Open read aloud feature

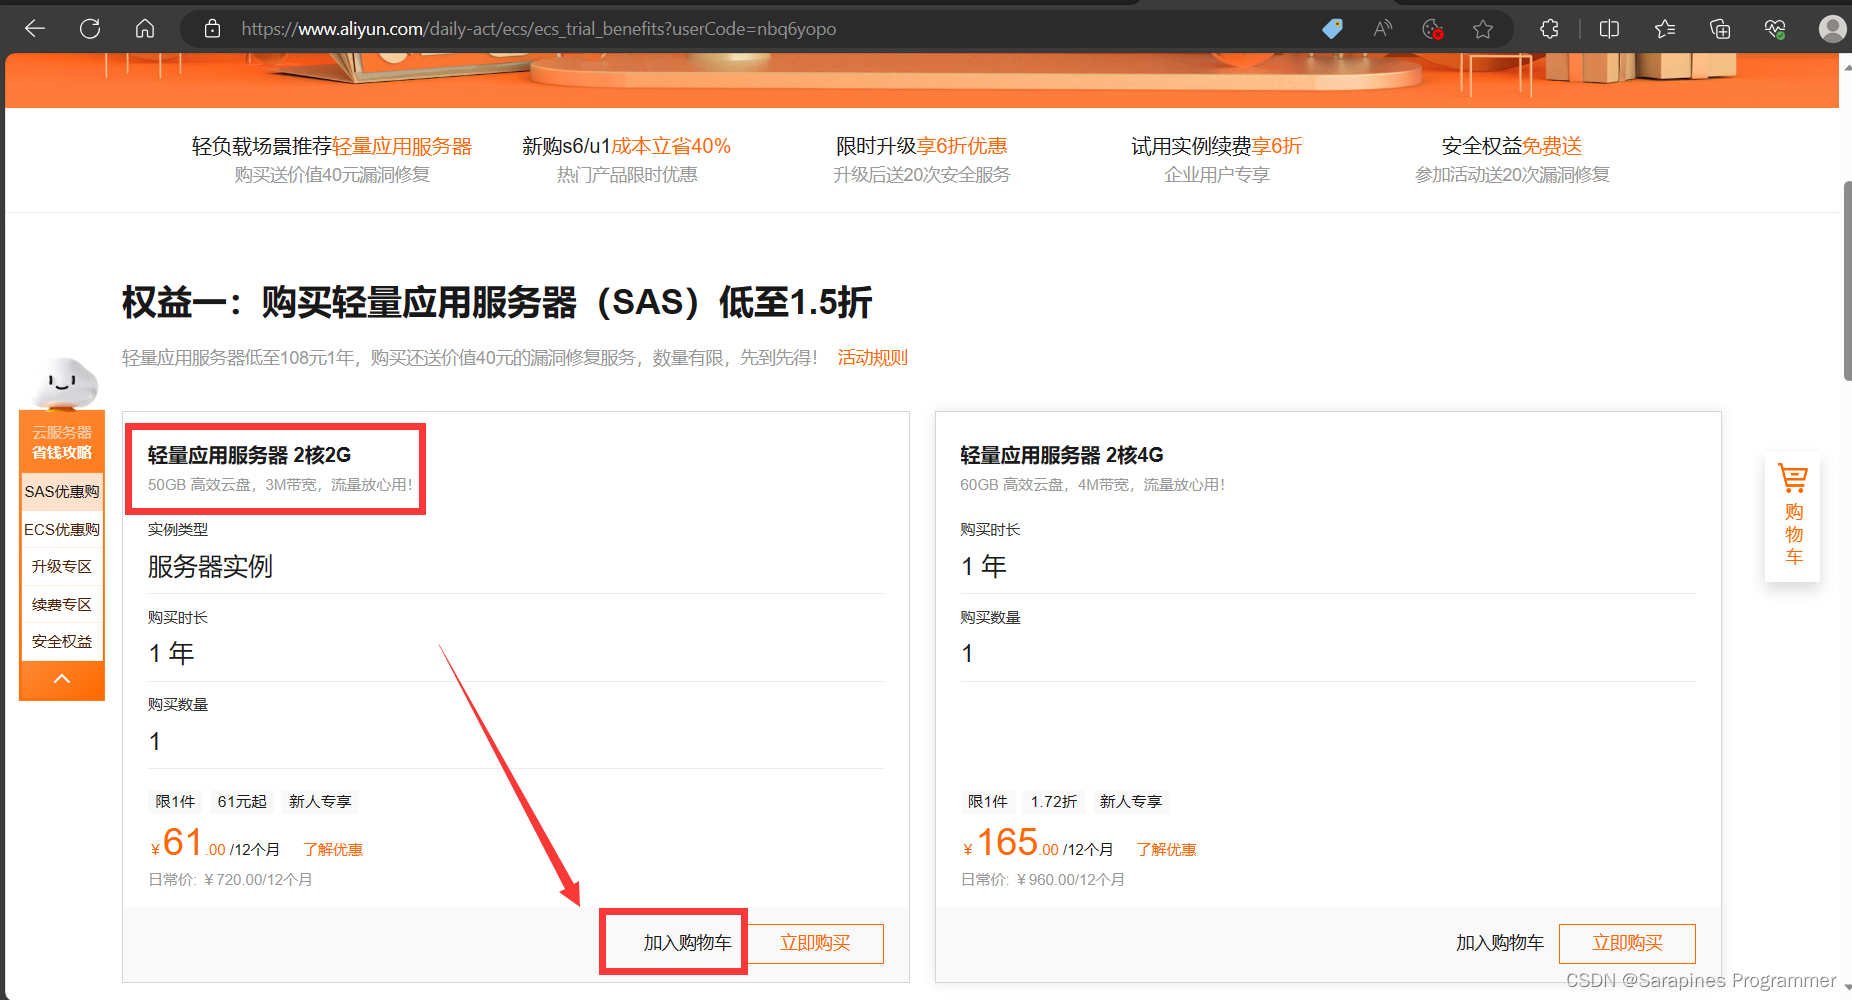pyautogui.click(x=1383, y=29)
